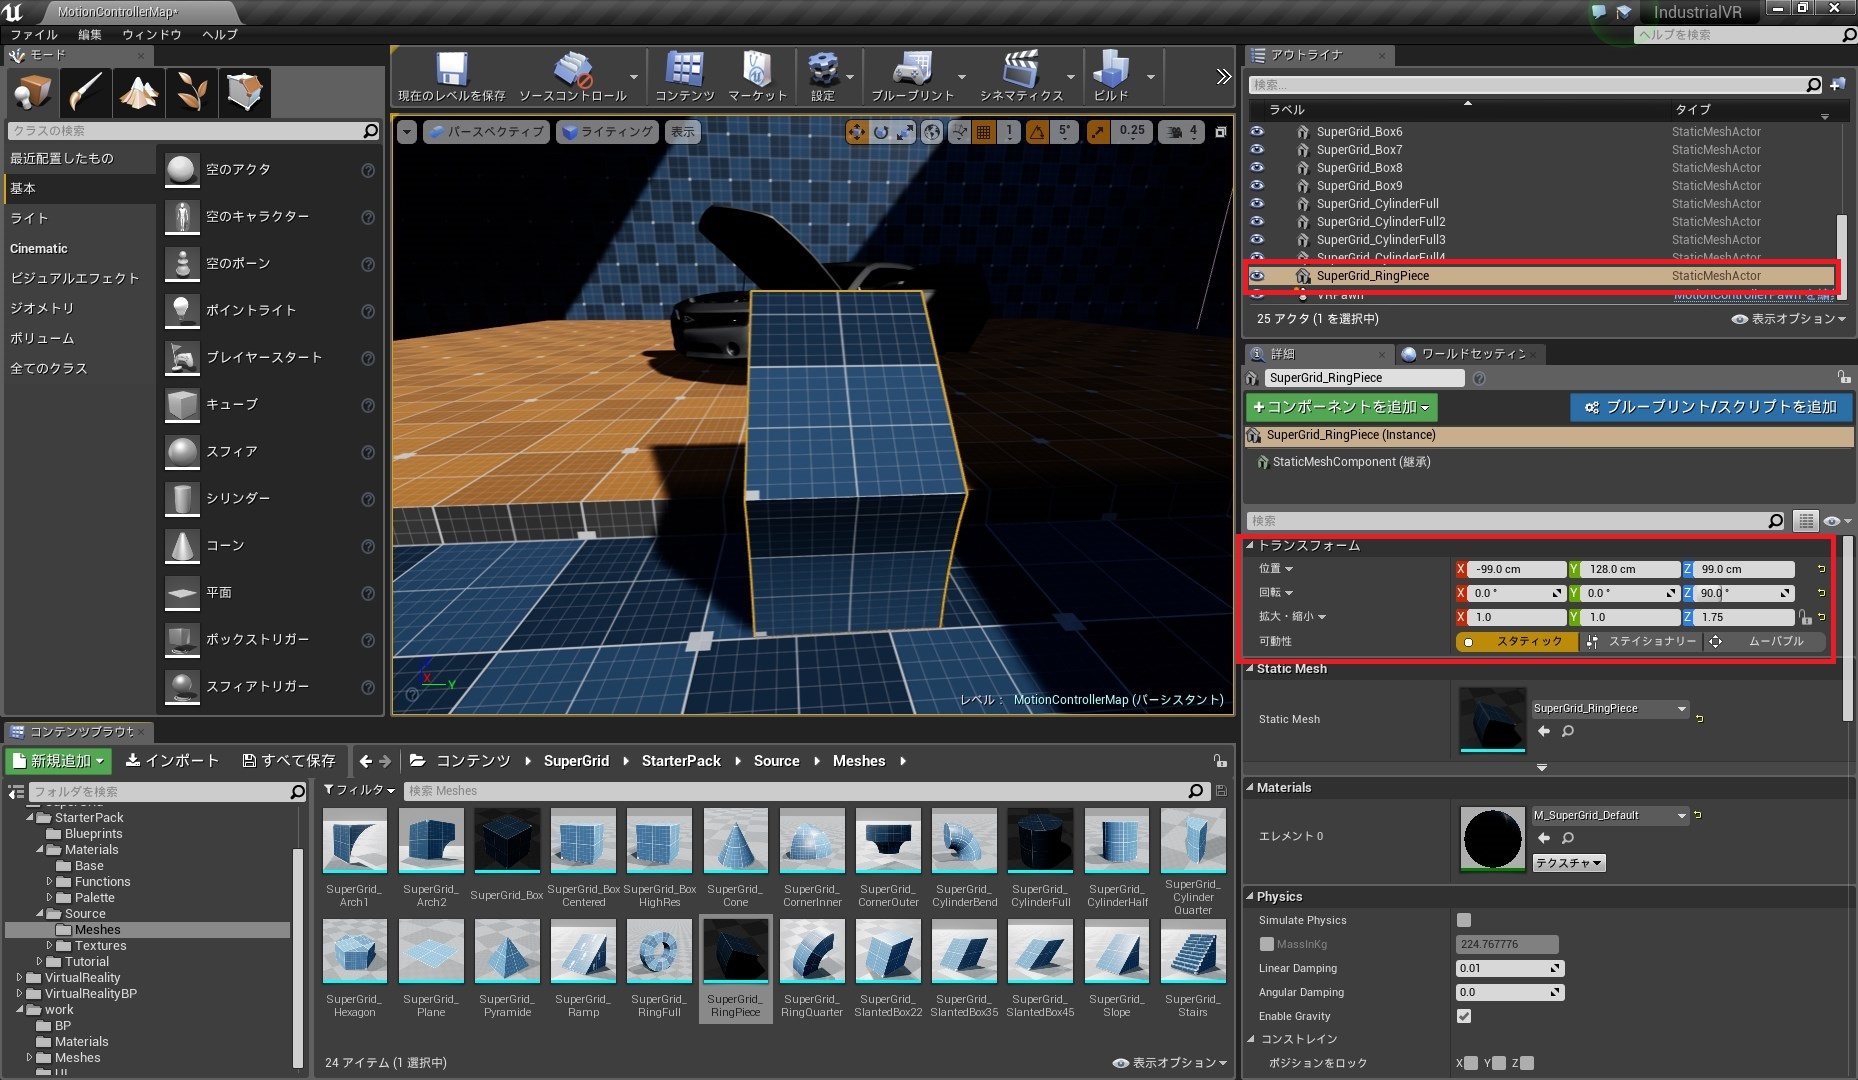Uncheck the Enable Gravity checkbox
The width and height of the screenshot is (1858, 1080).
click(1464, 1016)
